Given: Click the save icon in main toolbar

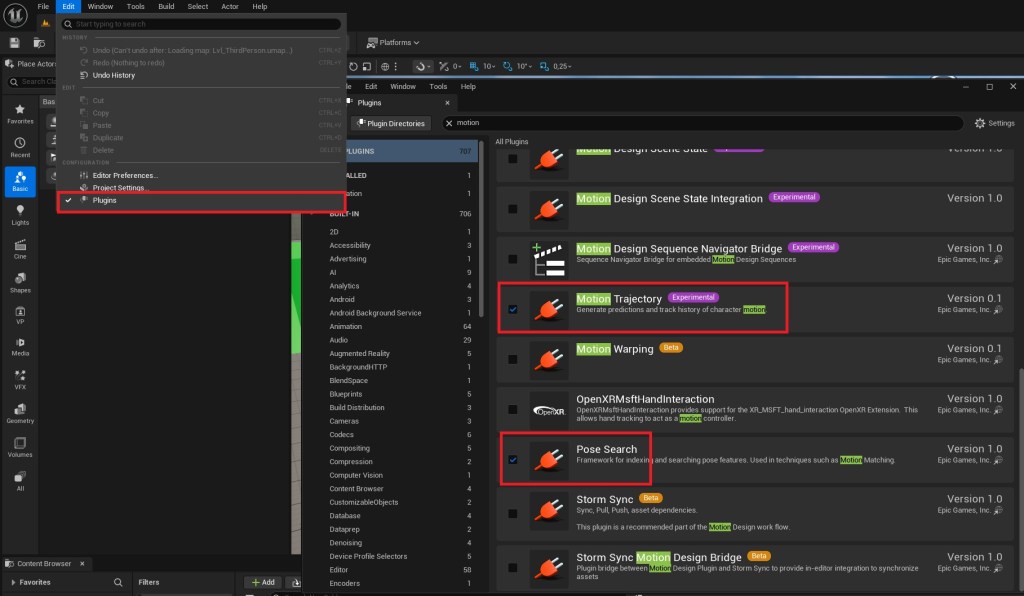Looking at the screenshot, I should point(15,43).
